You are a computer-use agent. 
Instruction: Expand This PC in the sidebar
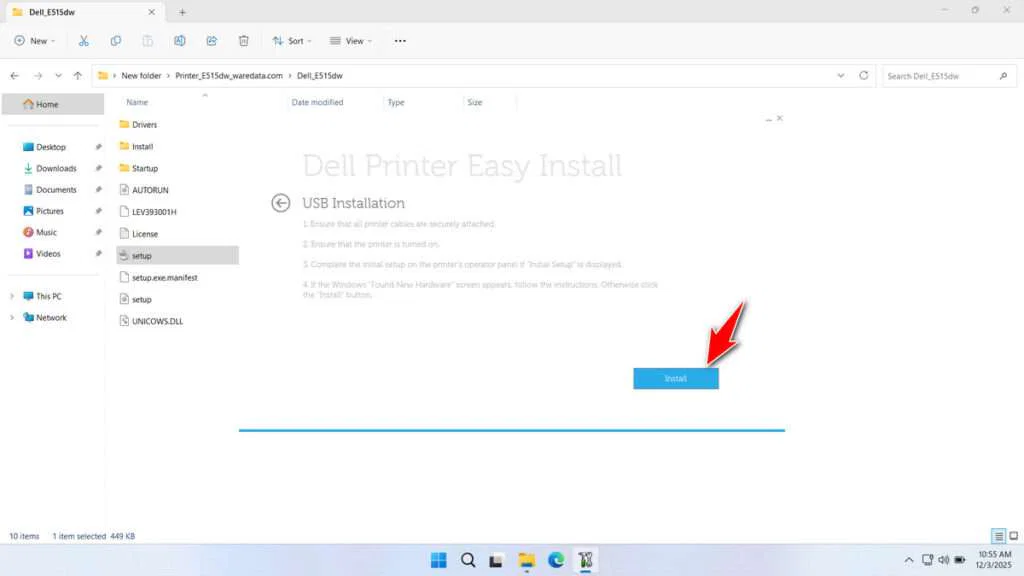point(13,296)
